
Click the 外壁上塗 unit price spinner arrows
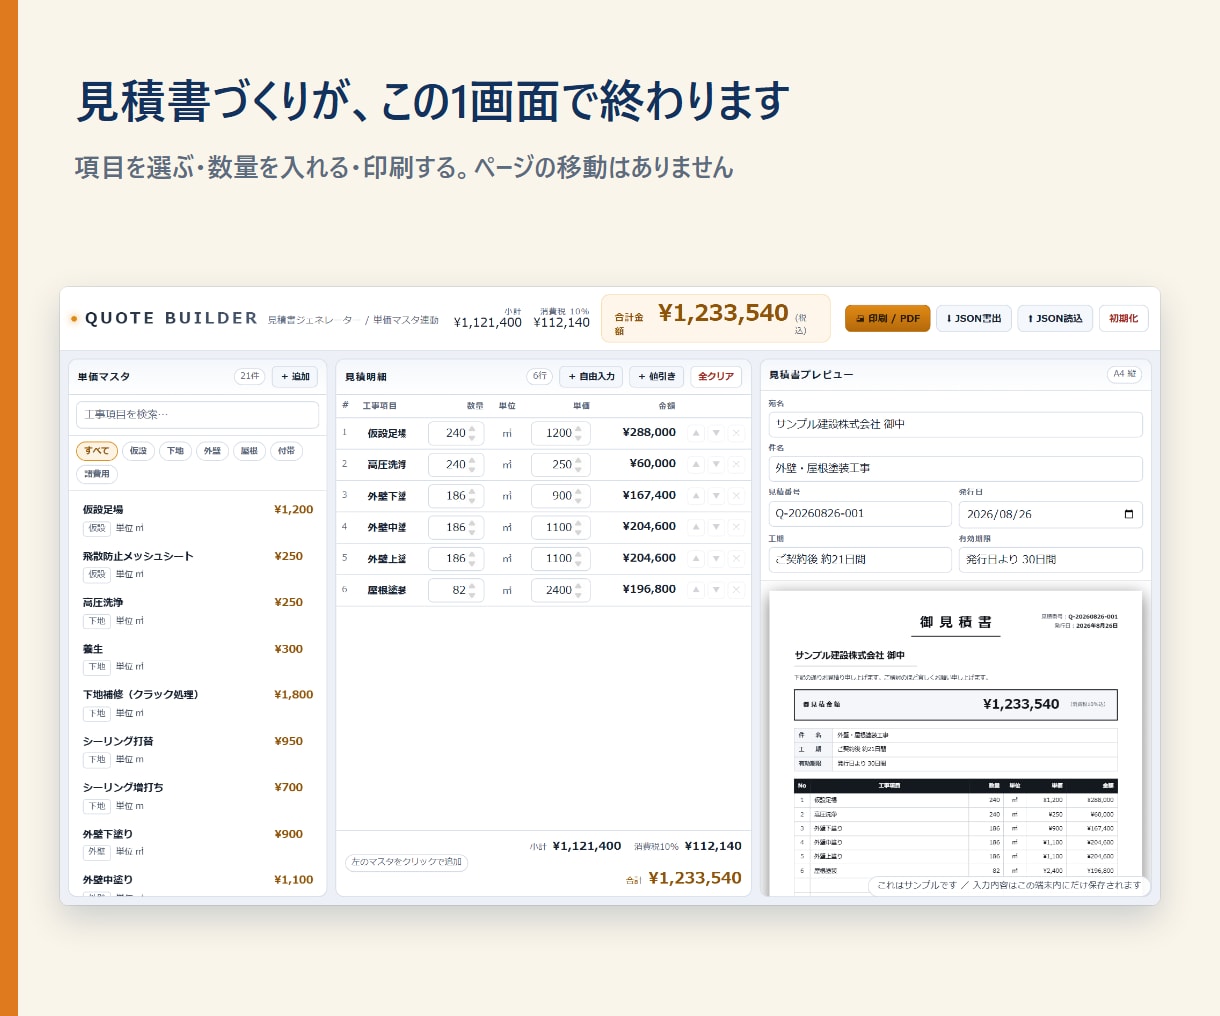tap(578, 559)
